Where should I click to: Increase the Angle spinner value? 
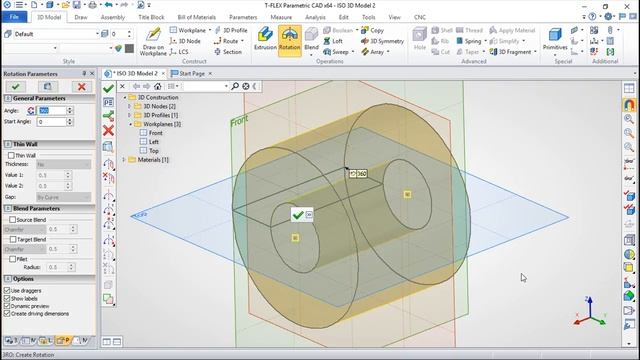[x=70, y=109]
